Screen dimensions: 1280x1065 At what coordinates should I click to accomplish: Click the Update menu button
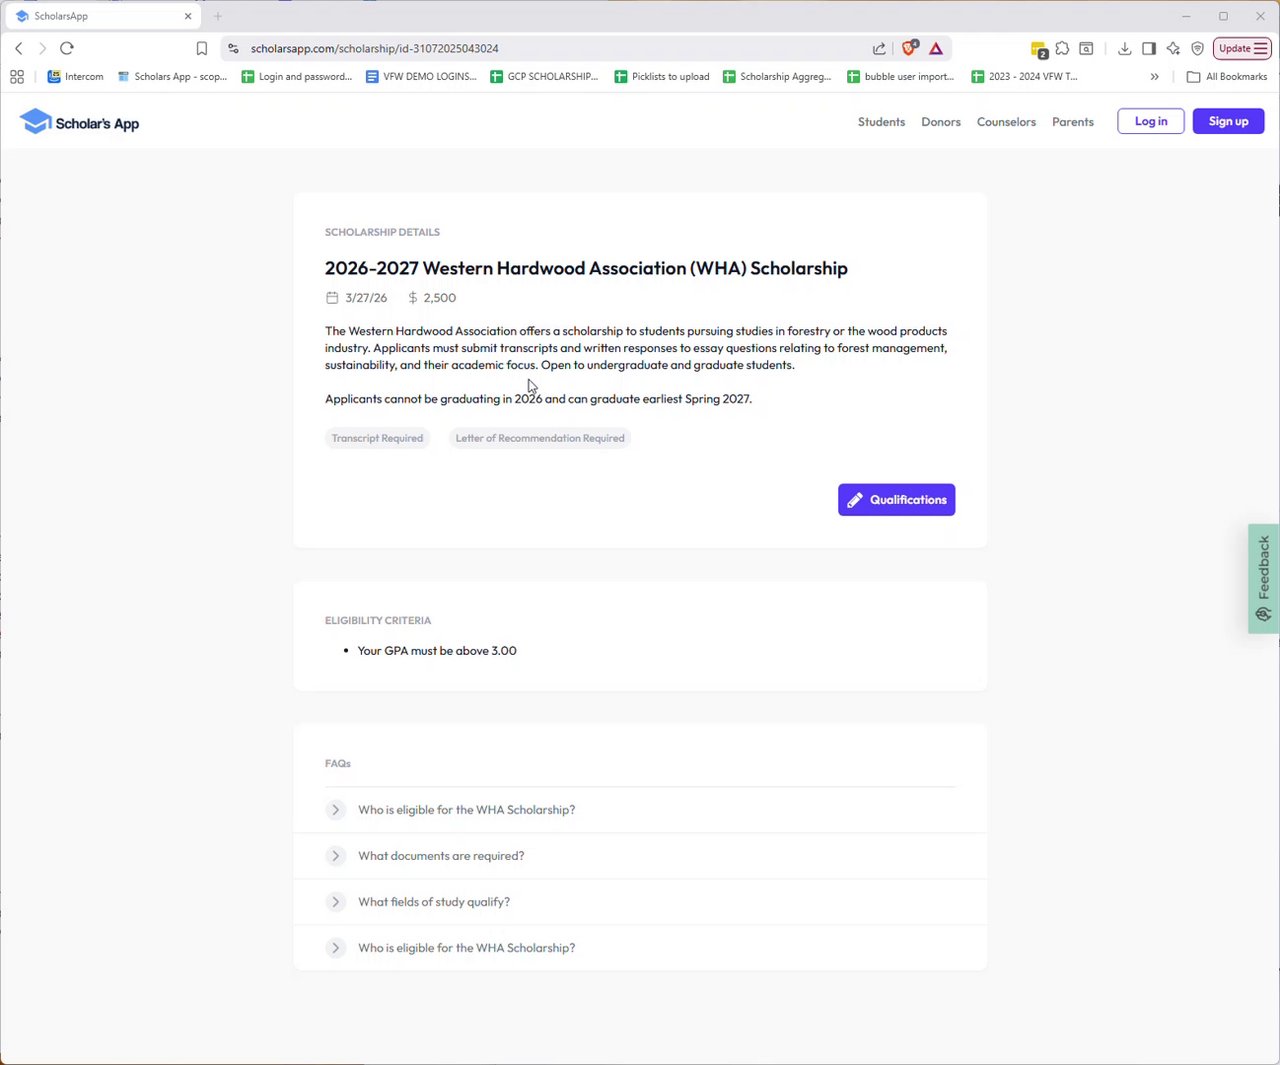pos(1242,48)
